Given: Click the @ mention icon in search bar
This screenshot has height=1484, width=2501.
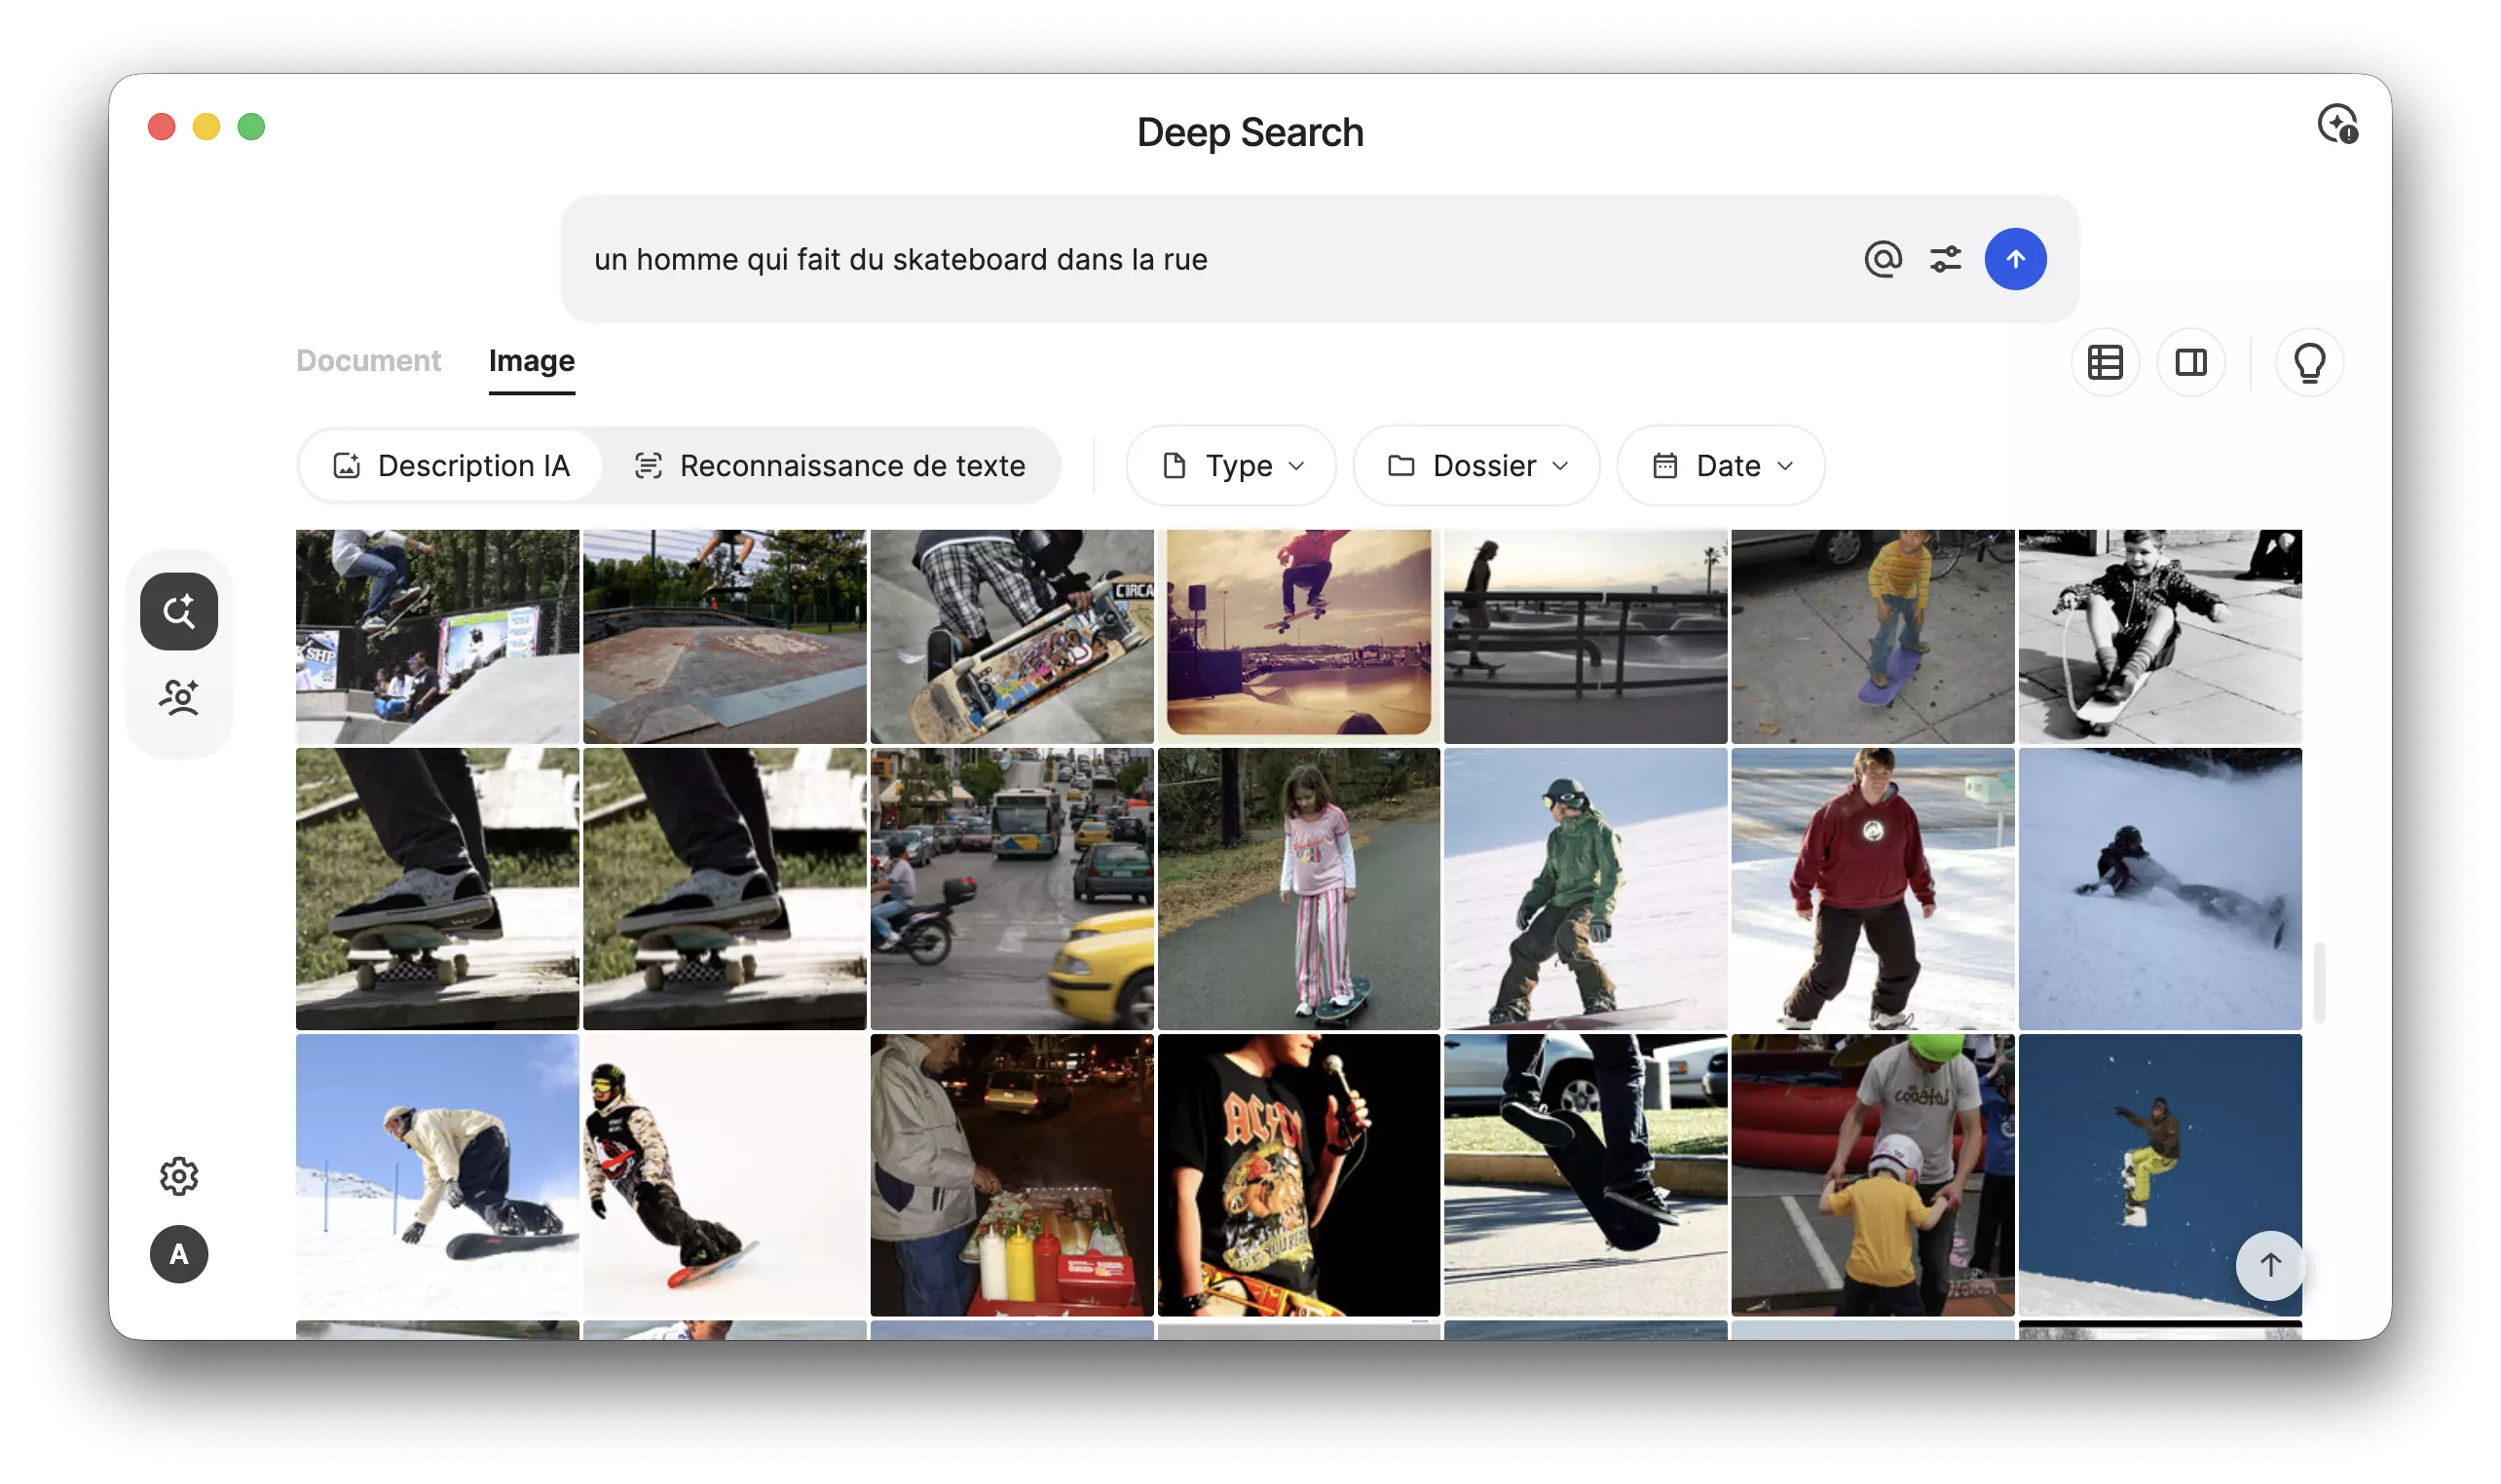Looking at the screenshot, I should coord(1882,259).
